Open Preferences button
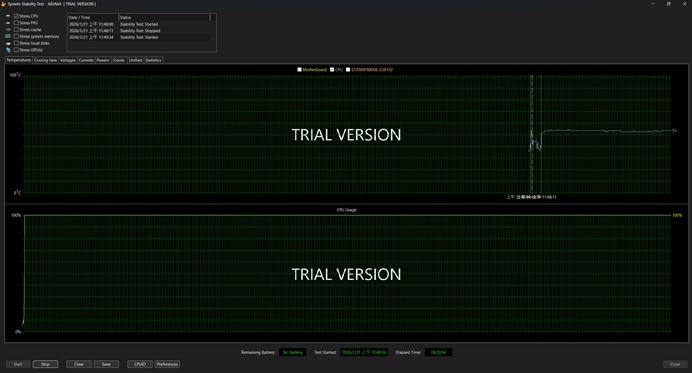The width and height of the screenshot is (692, 373). (167, 364)
